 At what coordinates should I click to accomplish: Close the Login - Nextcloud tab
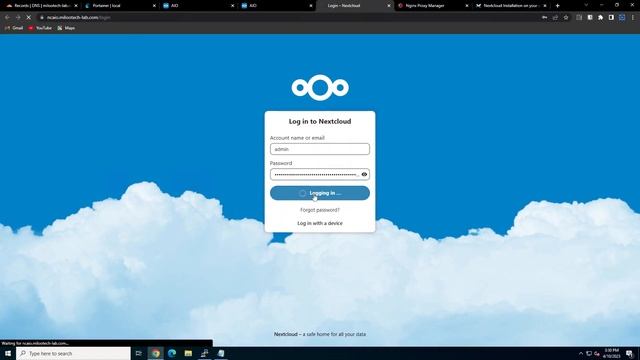[x=389, y=6]
